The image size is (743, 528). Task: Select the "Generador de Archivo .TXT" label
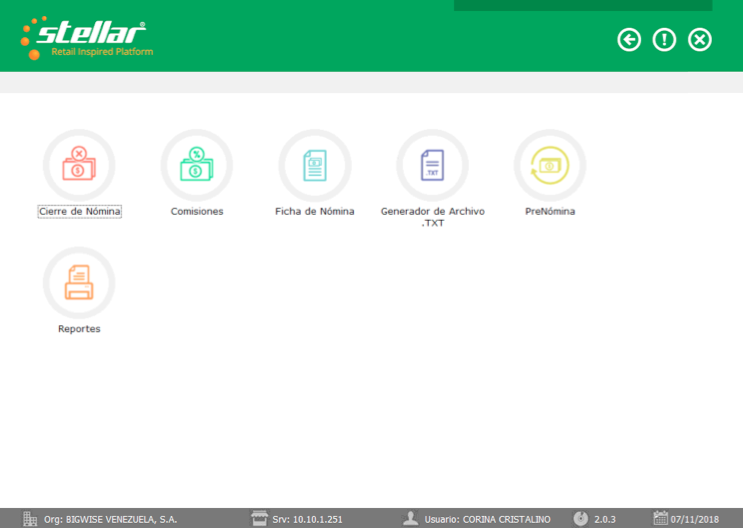(x=433, y=217)
